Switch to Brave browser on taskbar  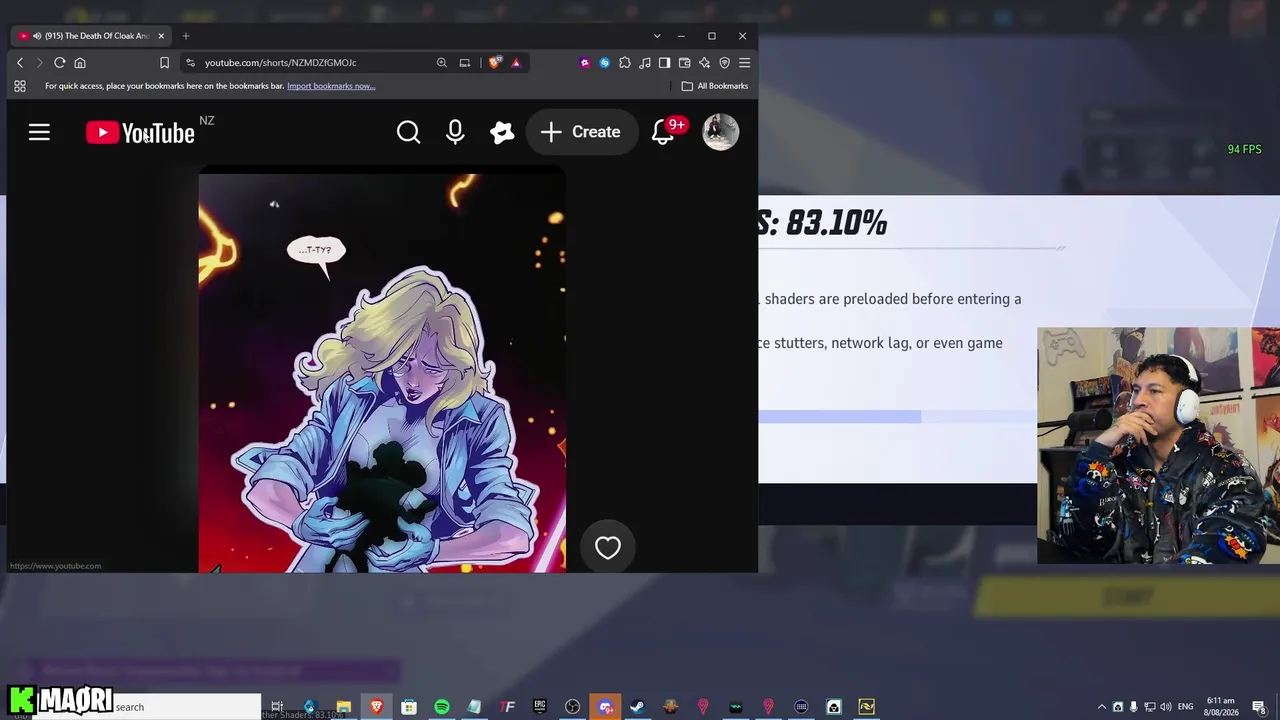[376, 707]
